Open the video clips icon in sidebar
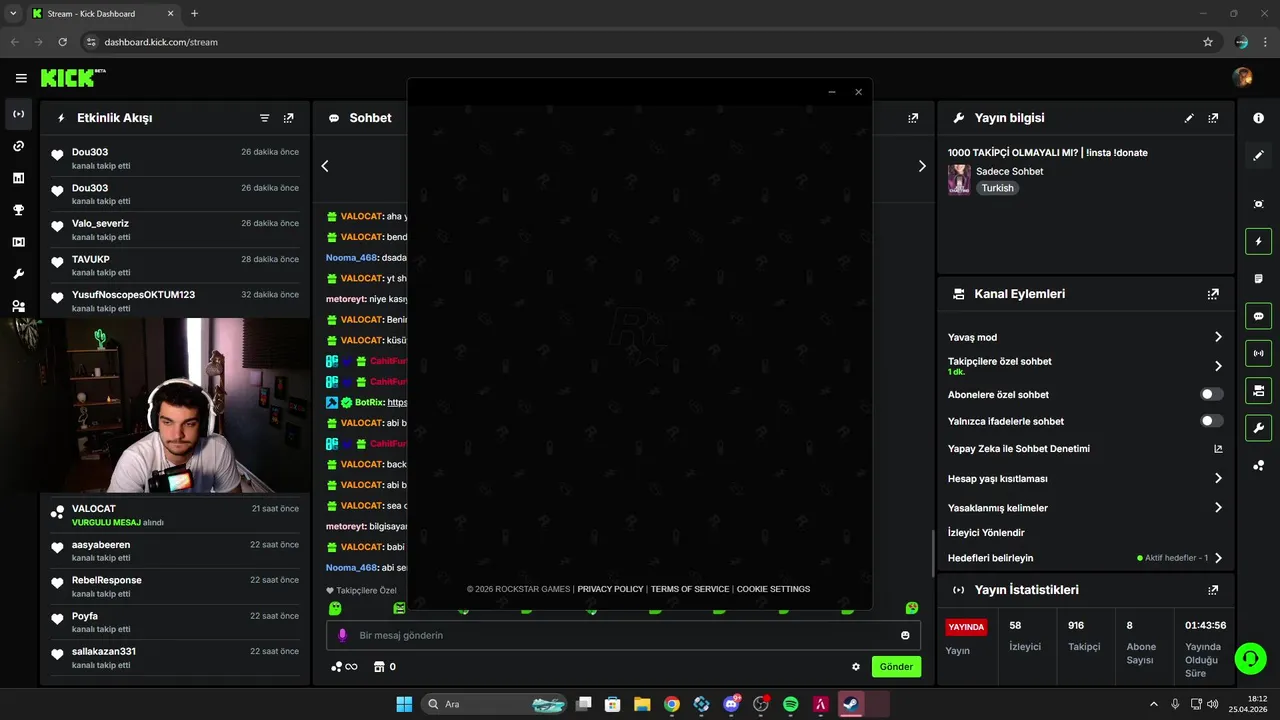 18,242
